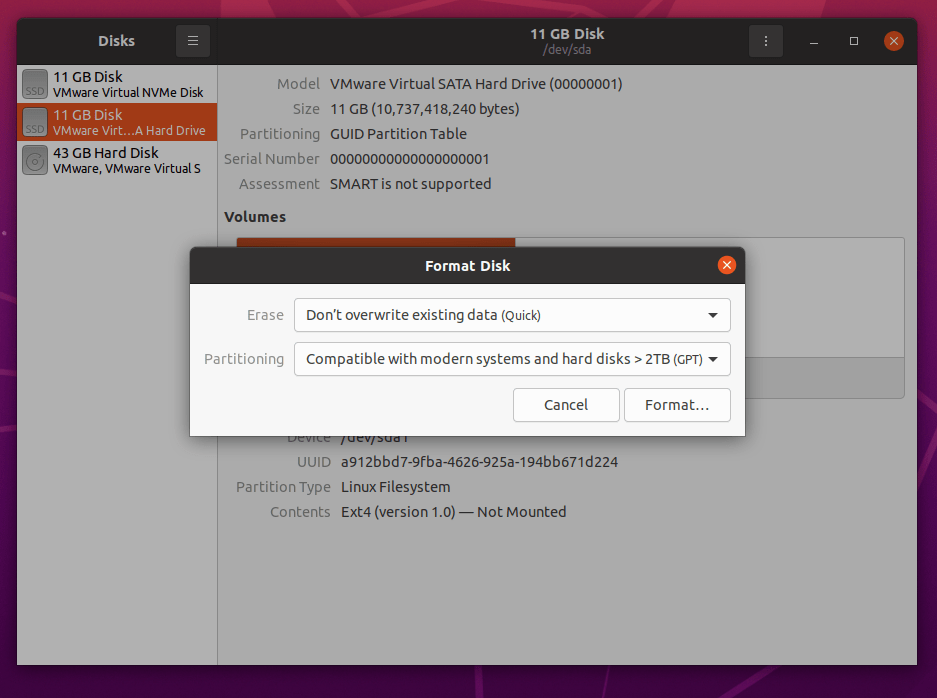Open the three-dot drive options menu
Image resolution: width=937 pixels, height=698 pixels.
[x=765, y=41]
